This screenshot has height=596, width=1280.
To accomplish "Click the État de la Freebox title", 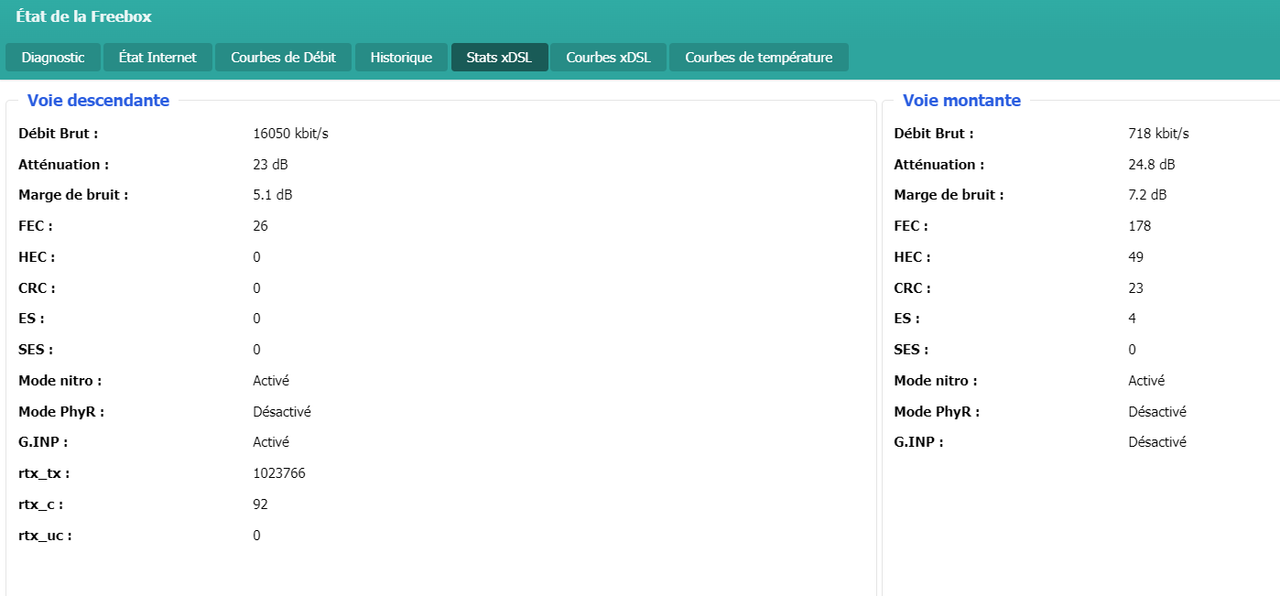I will point(84,17).
